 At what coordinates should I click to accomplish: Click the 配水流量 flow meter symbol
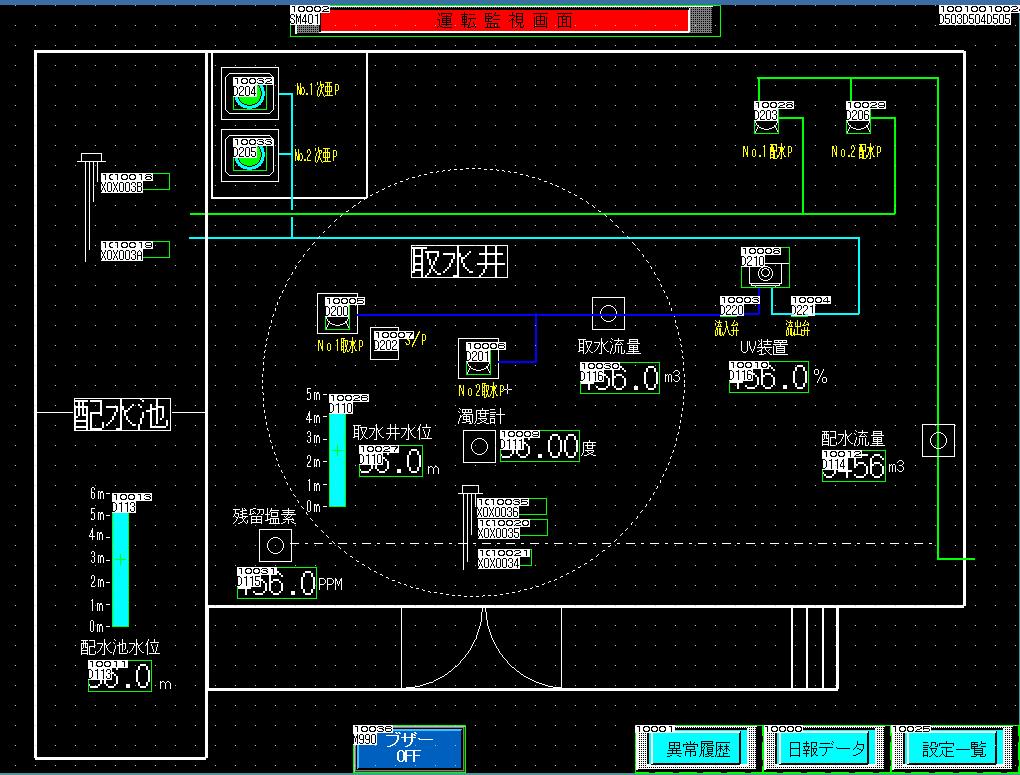938,440
